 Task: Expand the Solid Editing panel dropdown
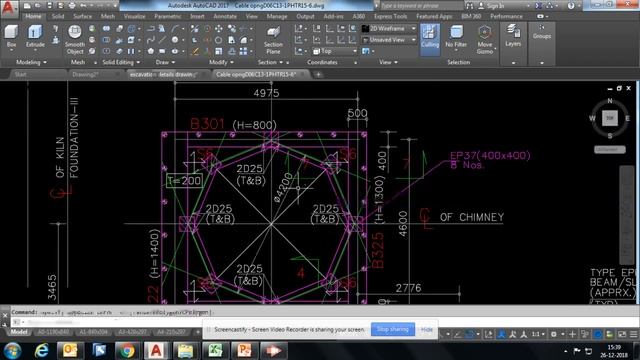pos(121,62)
